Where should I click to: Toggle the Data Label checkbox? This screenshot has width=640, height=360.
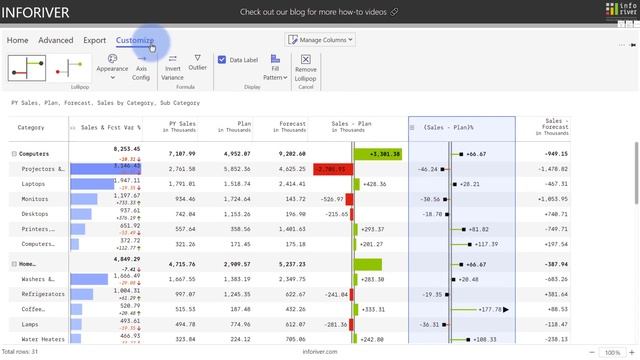(x=222, y=60)
